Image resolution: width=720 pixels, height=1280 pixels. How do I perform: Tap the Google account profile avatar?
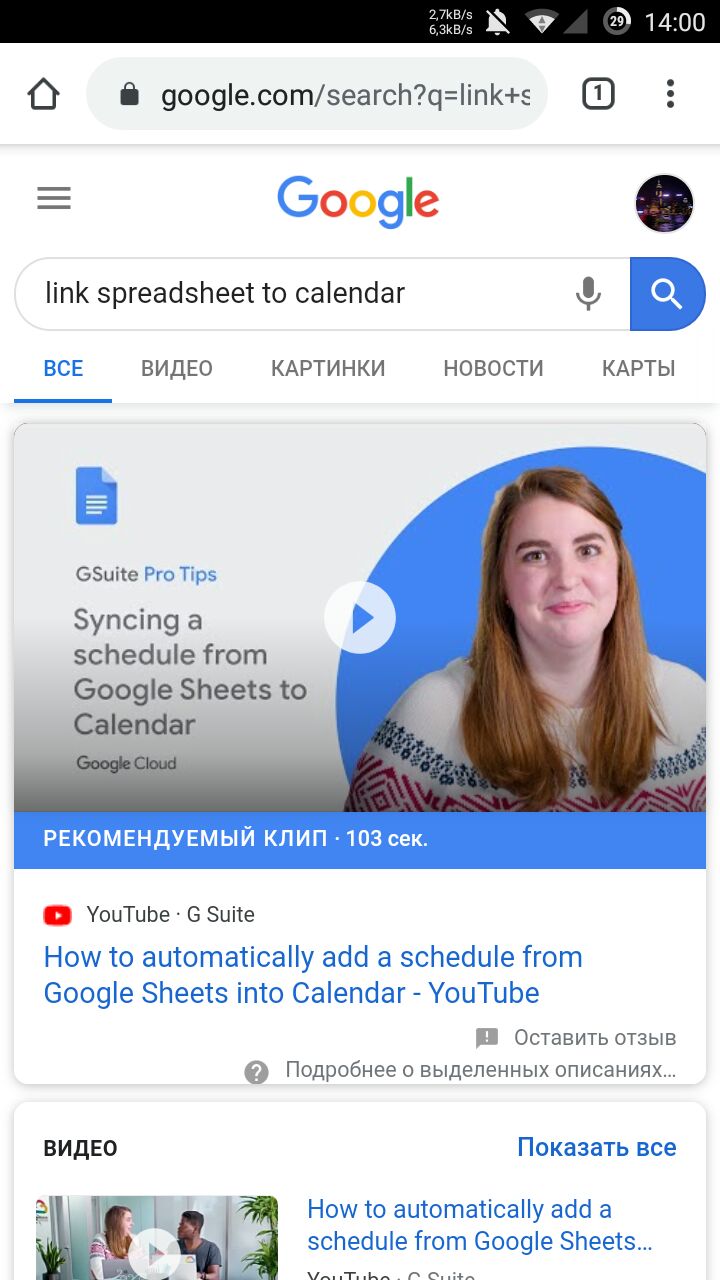click(x=664, y=203)
